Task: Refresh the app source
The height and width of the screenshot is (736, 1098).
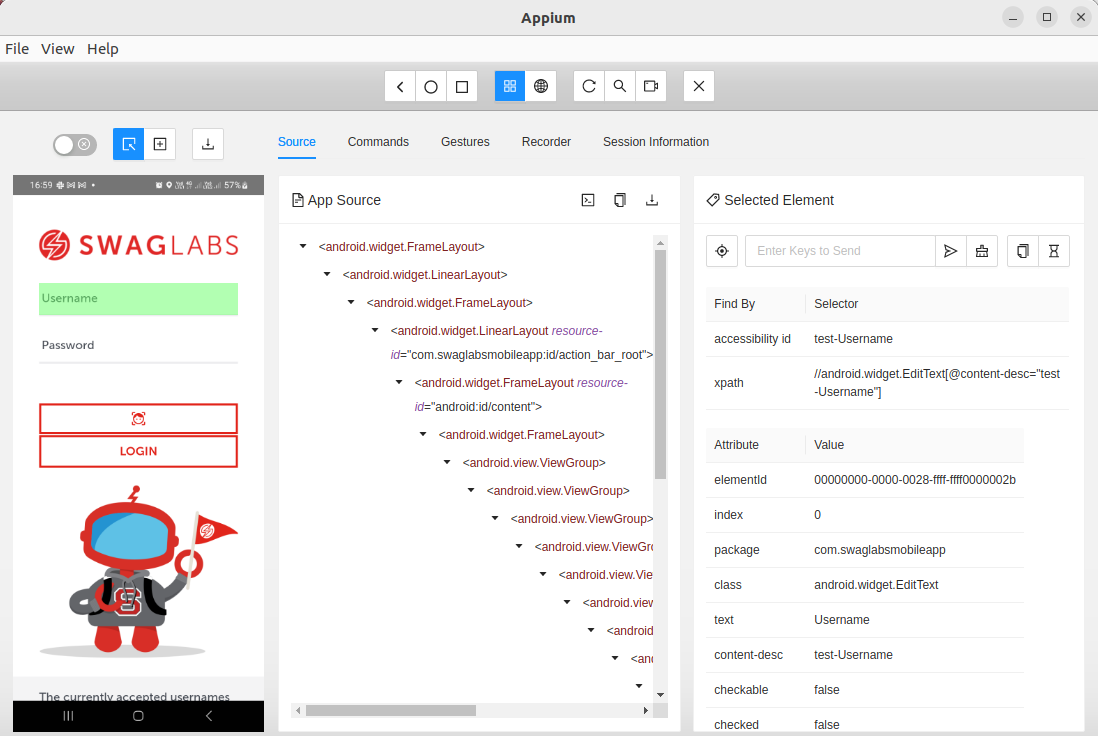Action: [589, 86]
